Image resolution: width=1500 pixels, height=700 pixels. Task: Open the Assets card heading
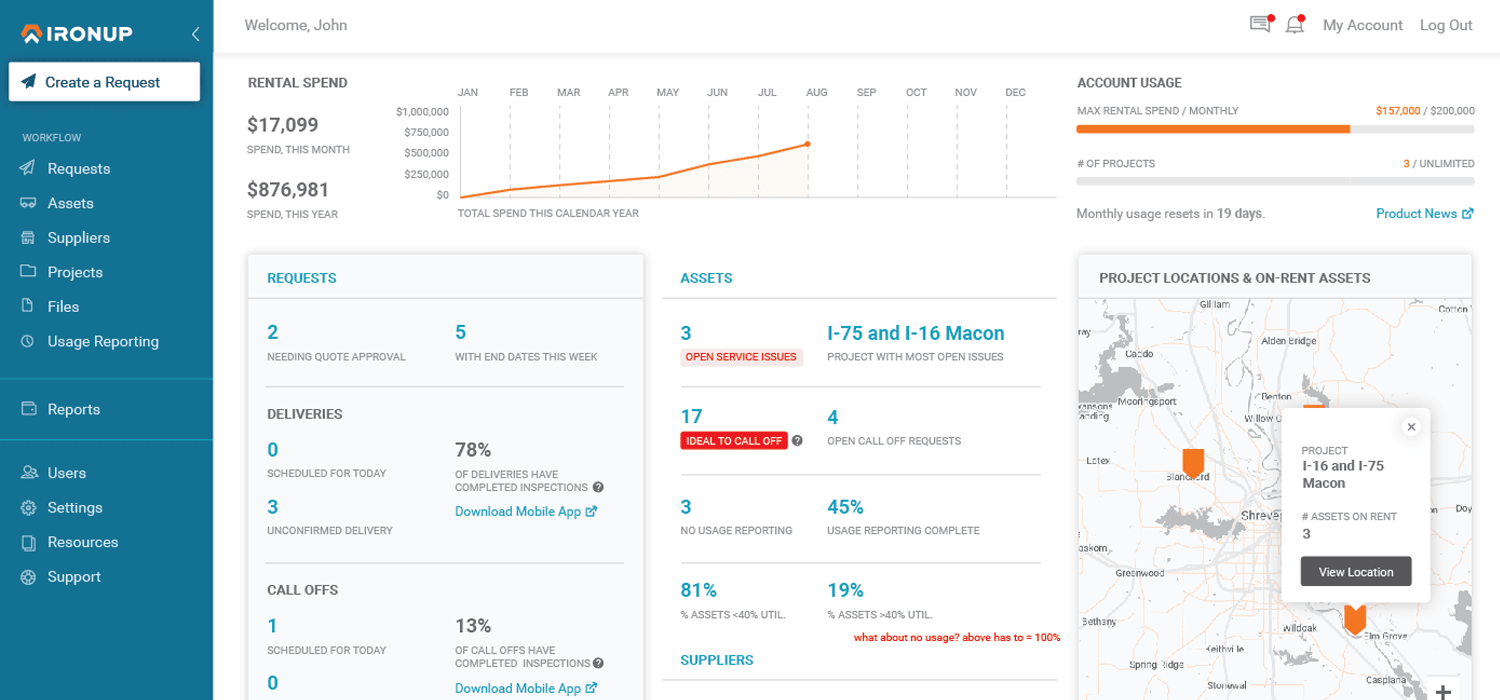coord(706,278)
